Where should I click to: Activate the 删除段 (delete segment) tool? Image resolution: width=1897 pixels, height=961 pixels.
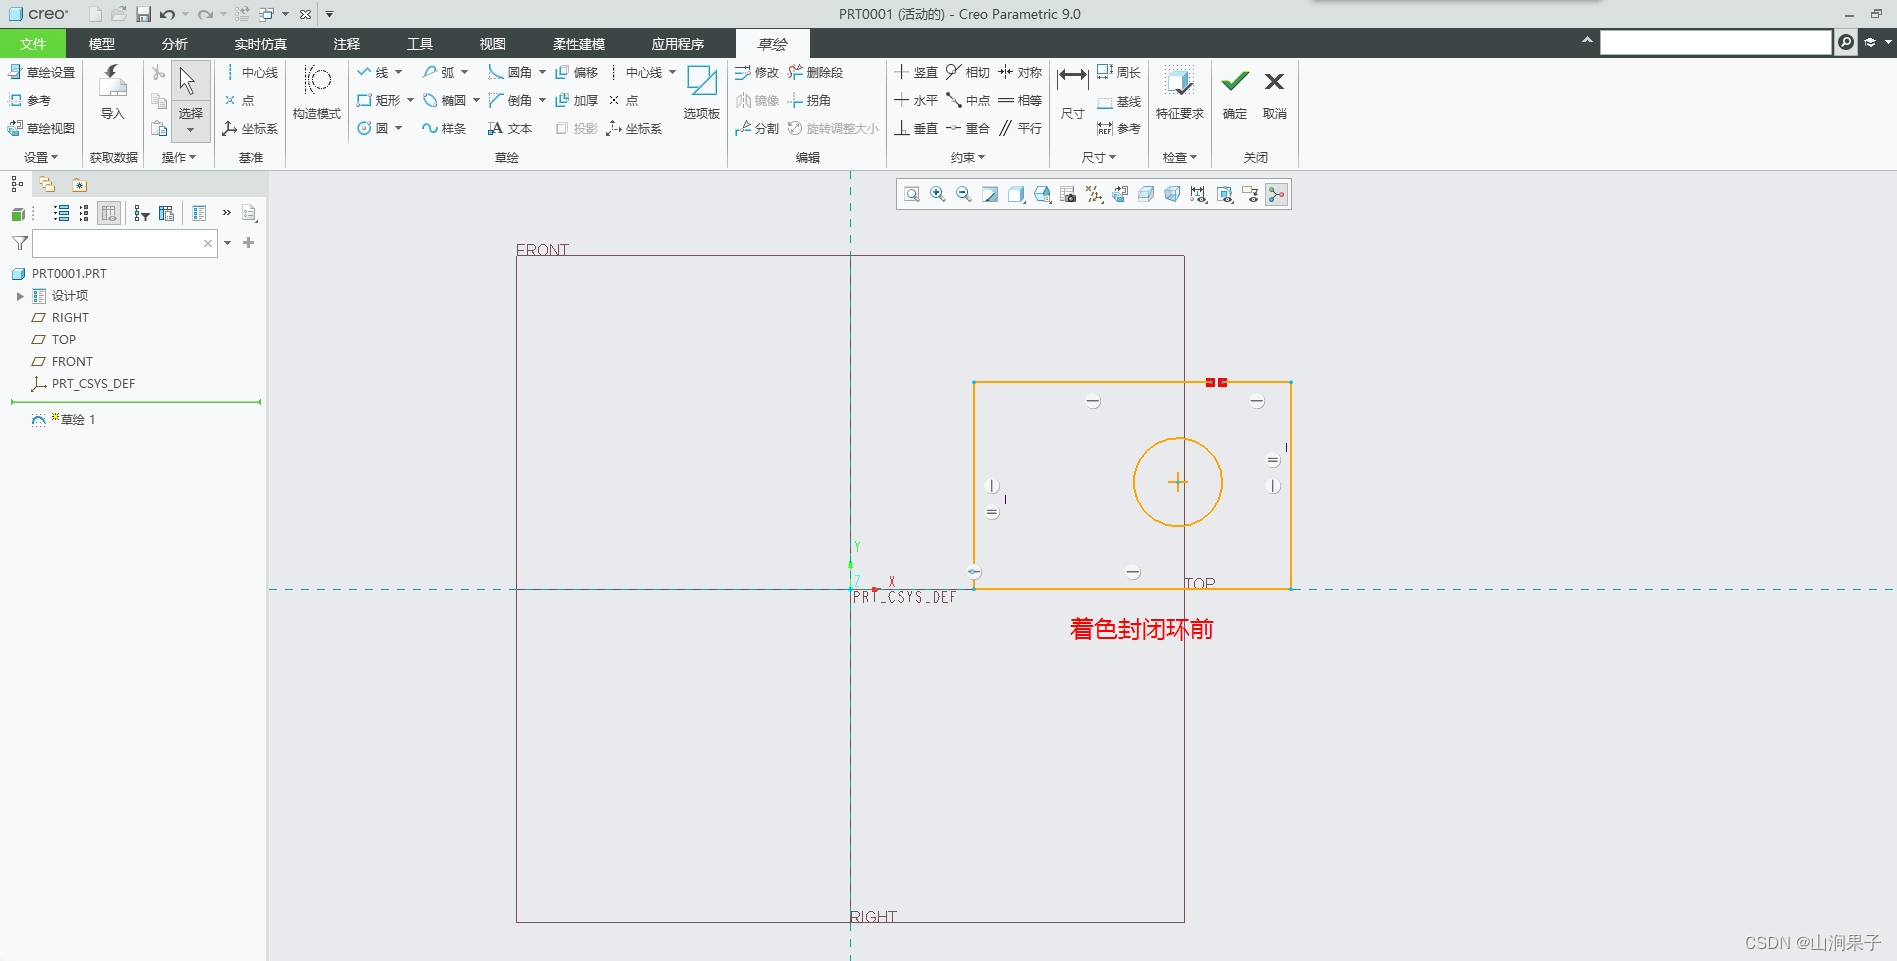(x=815, y=72)
